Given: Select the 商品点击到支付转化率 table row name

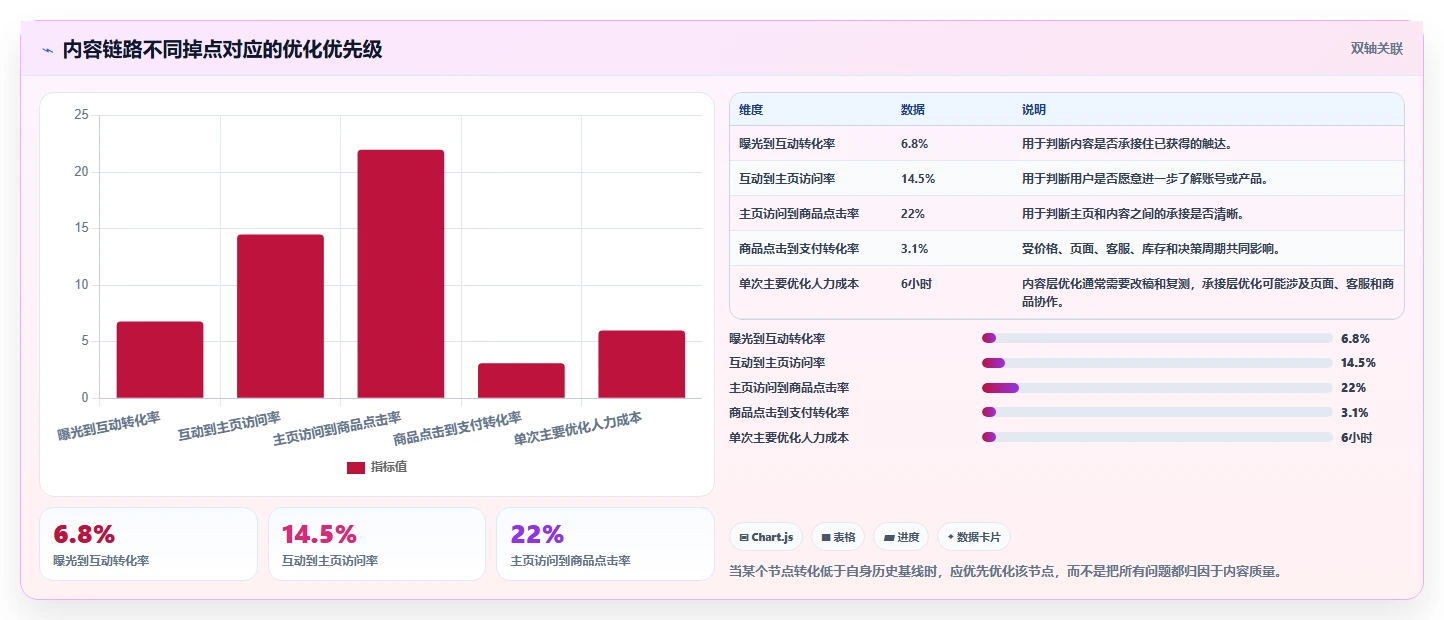Looking at the screenshot, I should pyautogui.click(x=799, y=249).
